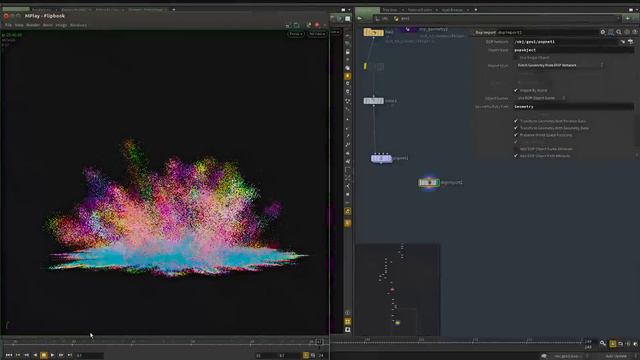Screen dimensions: 640x360
Task: Open the Persp viewport dropdown
Action: click(x=296, y=34)
